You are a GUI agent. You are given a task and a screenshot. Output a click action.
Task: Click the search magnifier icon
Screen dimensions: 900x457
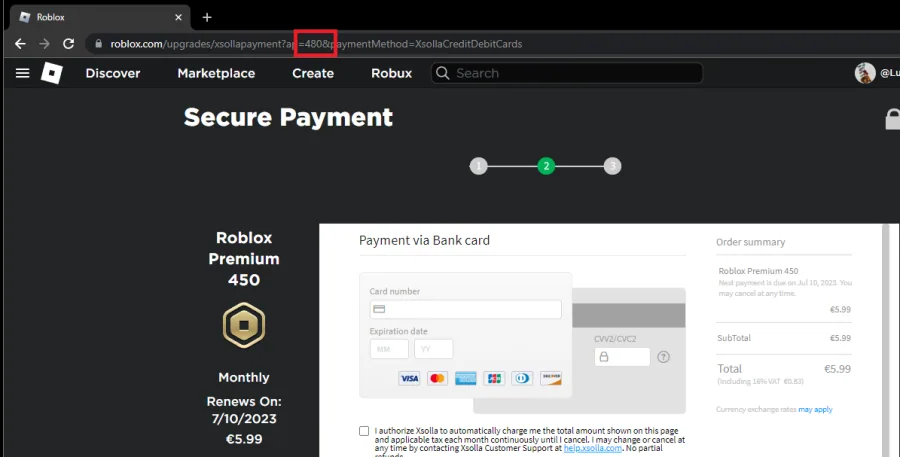coord(443,73)
